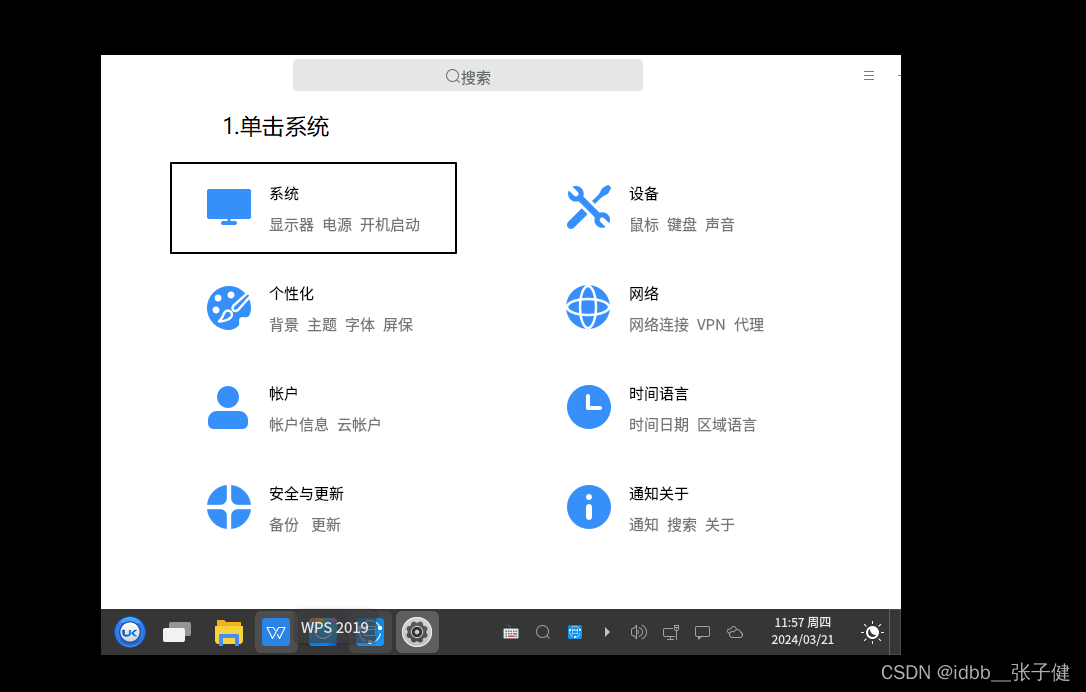
Task: Click show desktop strip at taskbar end
Action: point(895,632)
